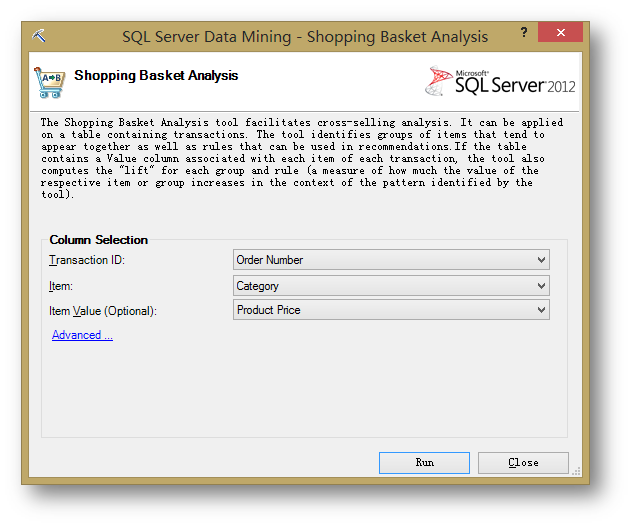Click the 'Item:' label

click(x=61, y=286)
